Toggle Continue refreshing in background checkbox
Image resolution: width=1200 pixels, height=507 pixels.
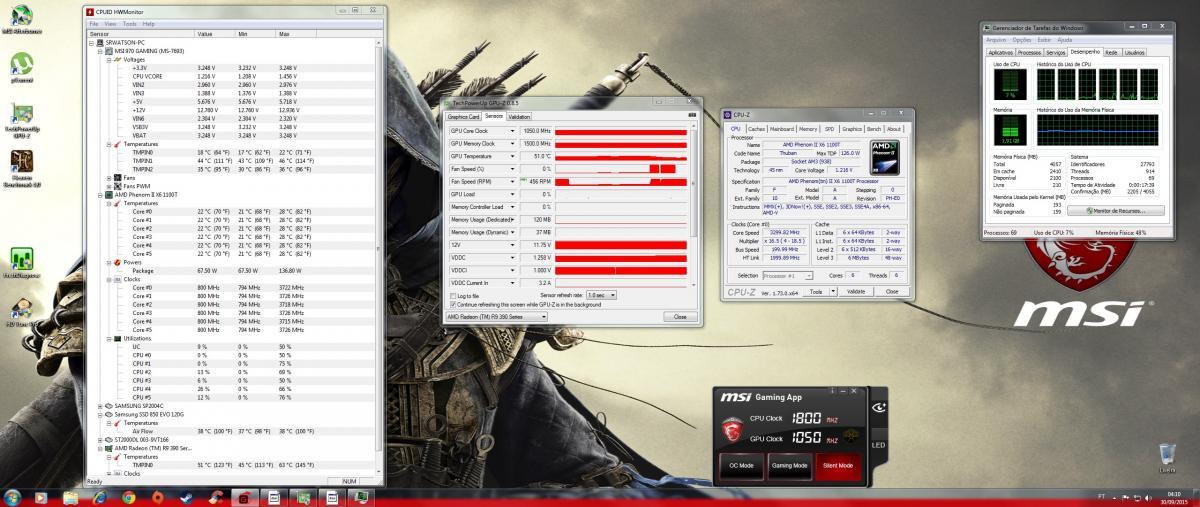coord(451,304)
